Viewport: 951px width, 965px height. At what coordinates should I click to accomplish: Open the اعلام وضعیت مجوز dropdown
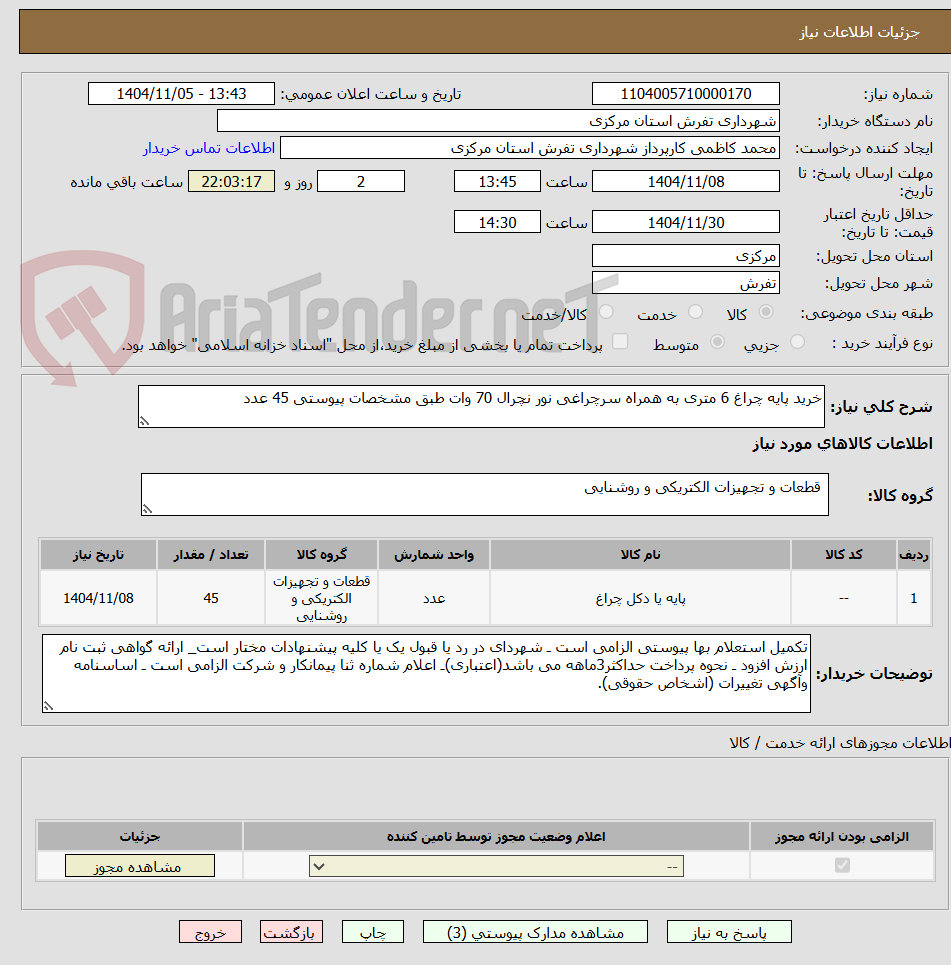click(x=496, y=867)
